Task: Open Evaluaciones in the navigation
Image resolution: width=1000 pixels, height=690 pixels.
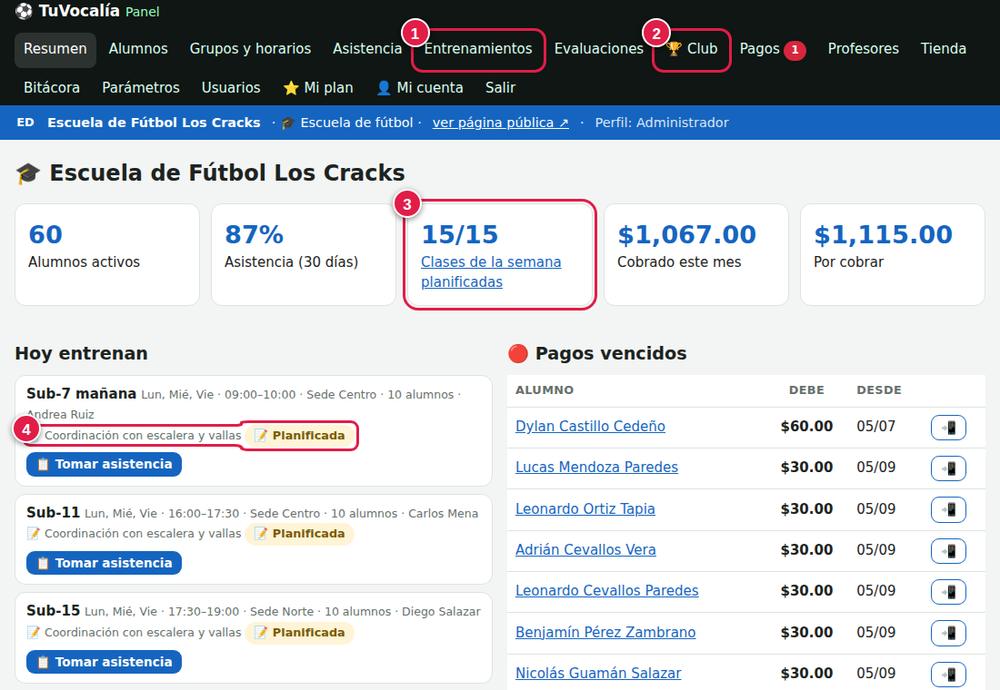Action: click(x=599, y=49)
